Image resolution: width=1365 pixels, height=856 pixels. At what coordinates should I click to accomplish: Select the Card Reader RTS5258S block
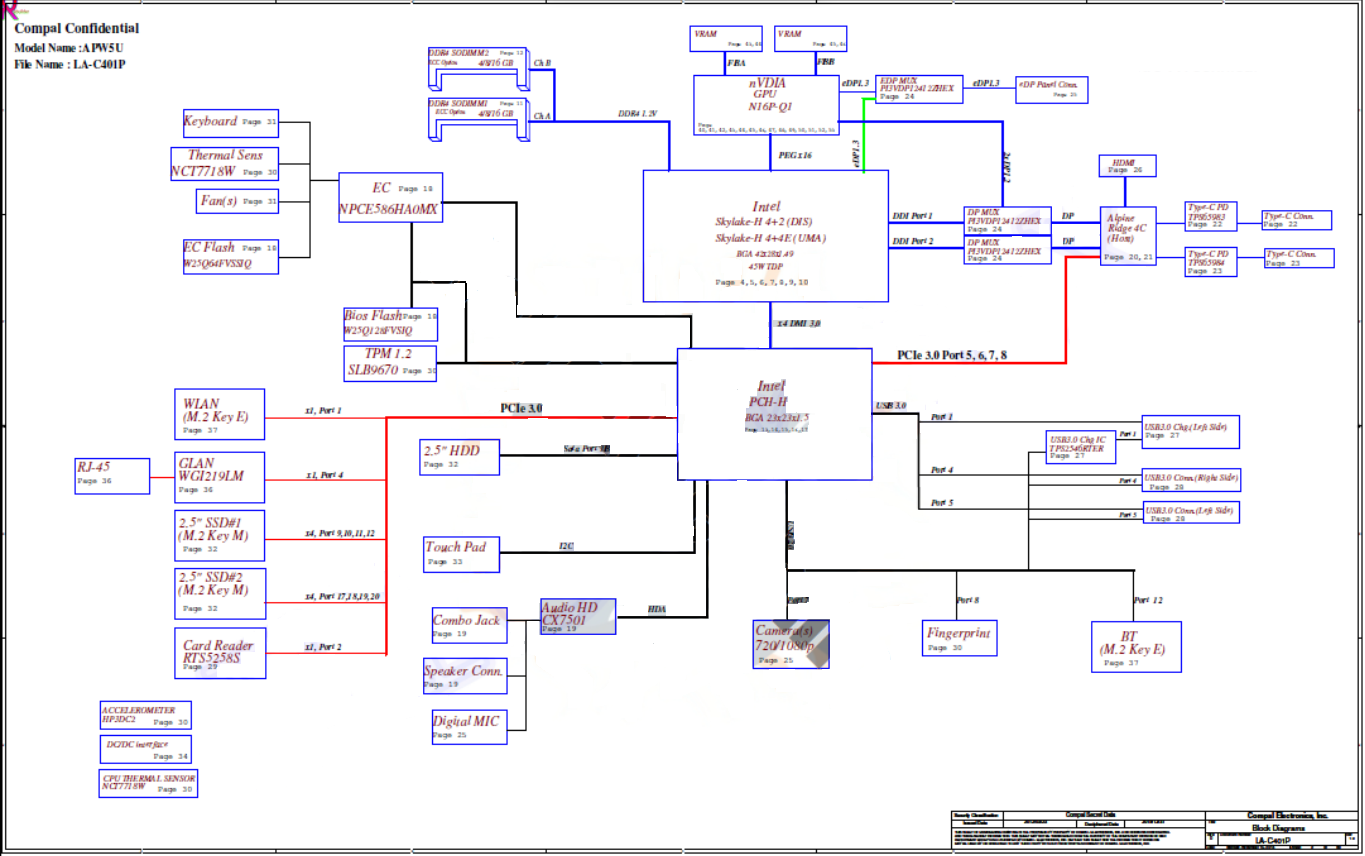(x=222, y=654)
